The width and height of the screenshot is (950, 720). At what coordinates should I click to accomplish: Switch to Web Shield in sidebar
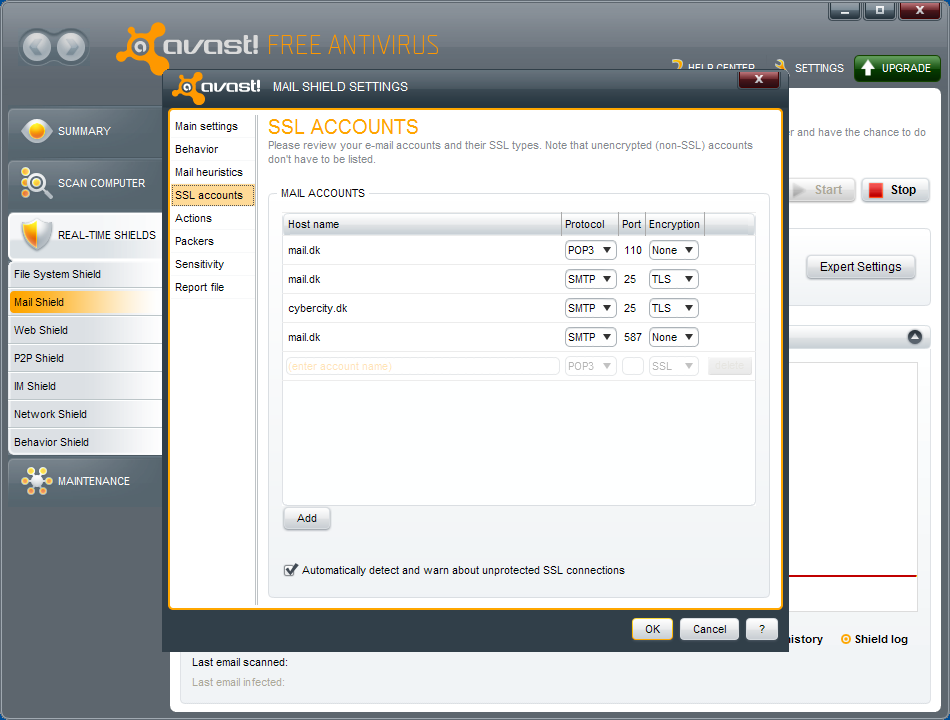click(x=41, y=330)
